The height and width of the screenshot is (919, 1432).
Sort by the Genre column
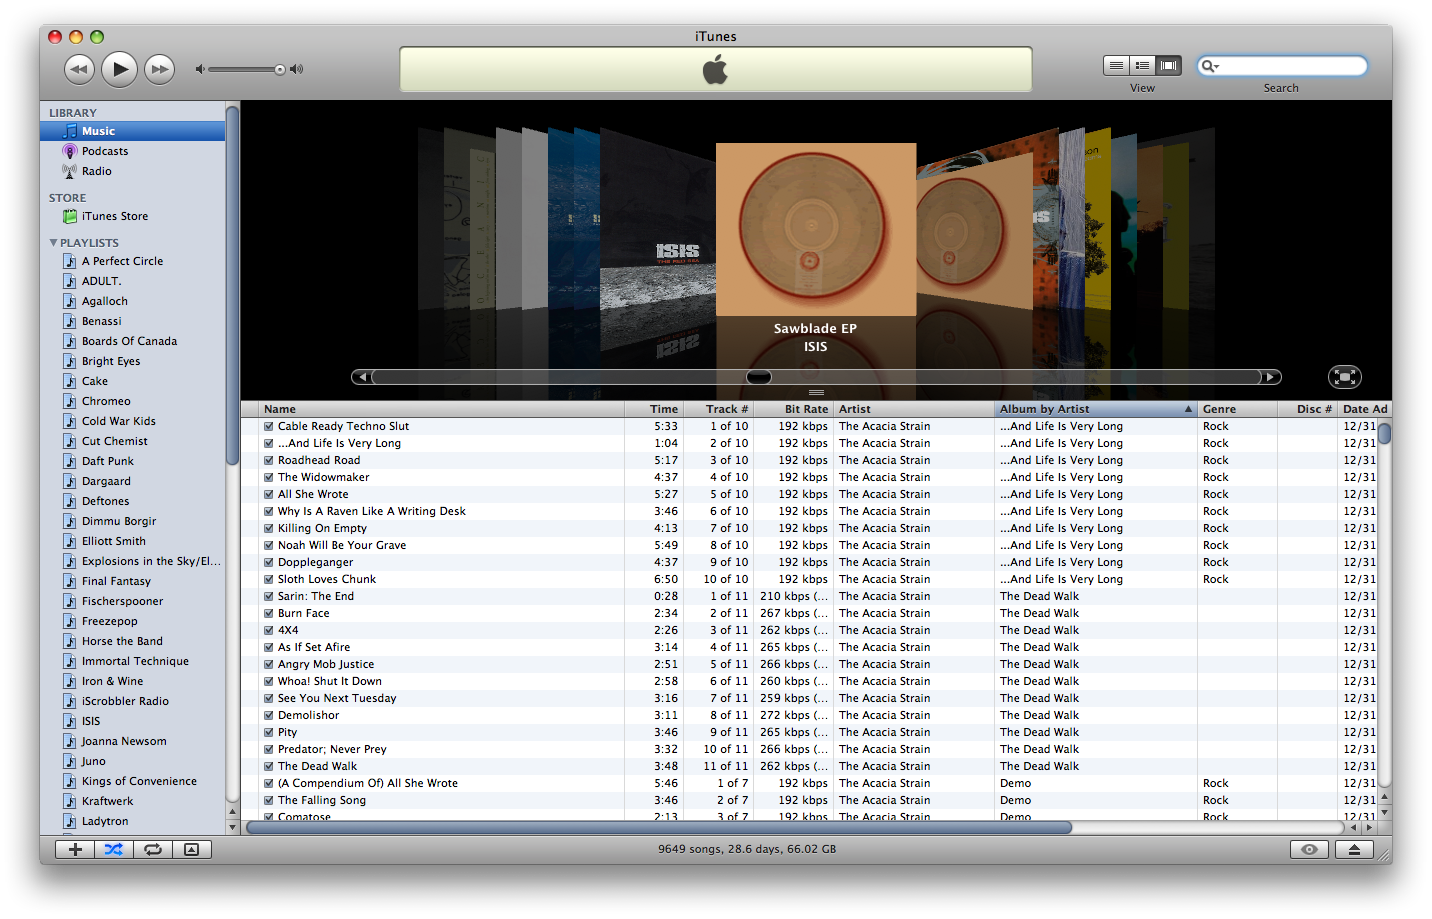pyautogui.click(x=1238, y=409)
